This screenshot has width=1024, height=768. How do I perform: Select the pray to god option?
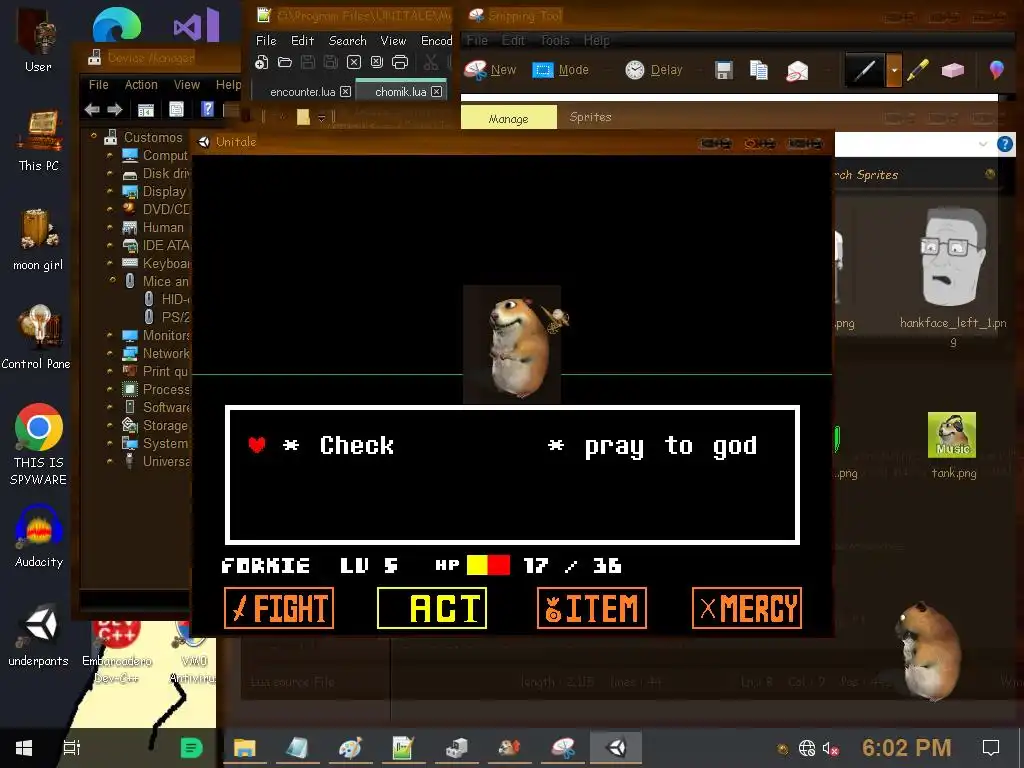(670, 447)
